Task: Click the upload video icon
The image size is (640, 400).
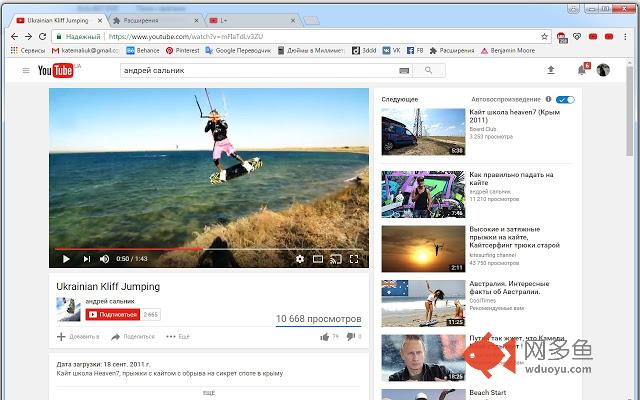Action: click(x=550, y=70)
